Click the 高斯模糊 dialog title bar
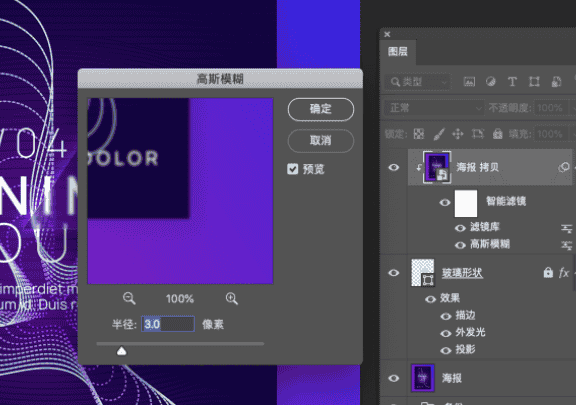 (x=220, y=79)
